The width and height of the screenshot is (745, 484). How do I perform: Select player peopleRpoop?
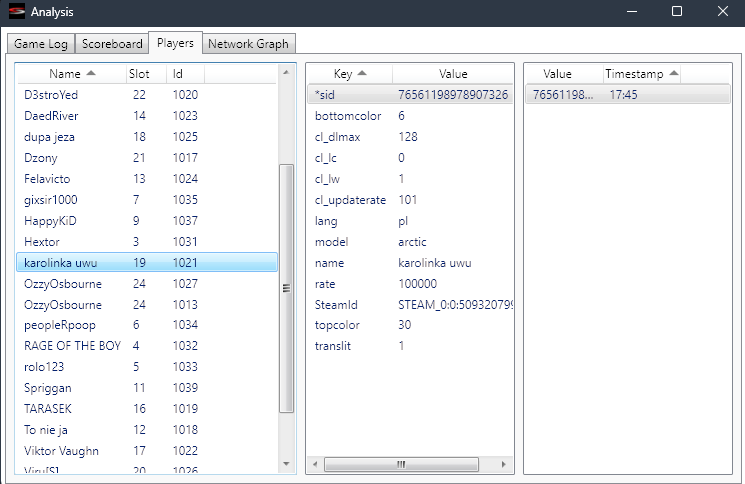[x=147, y=325]
